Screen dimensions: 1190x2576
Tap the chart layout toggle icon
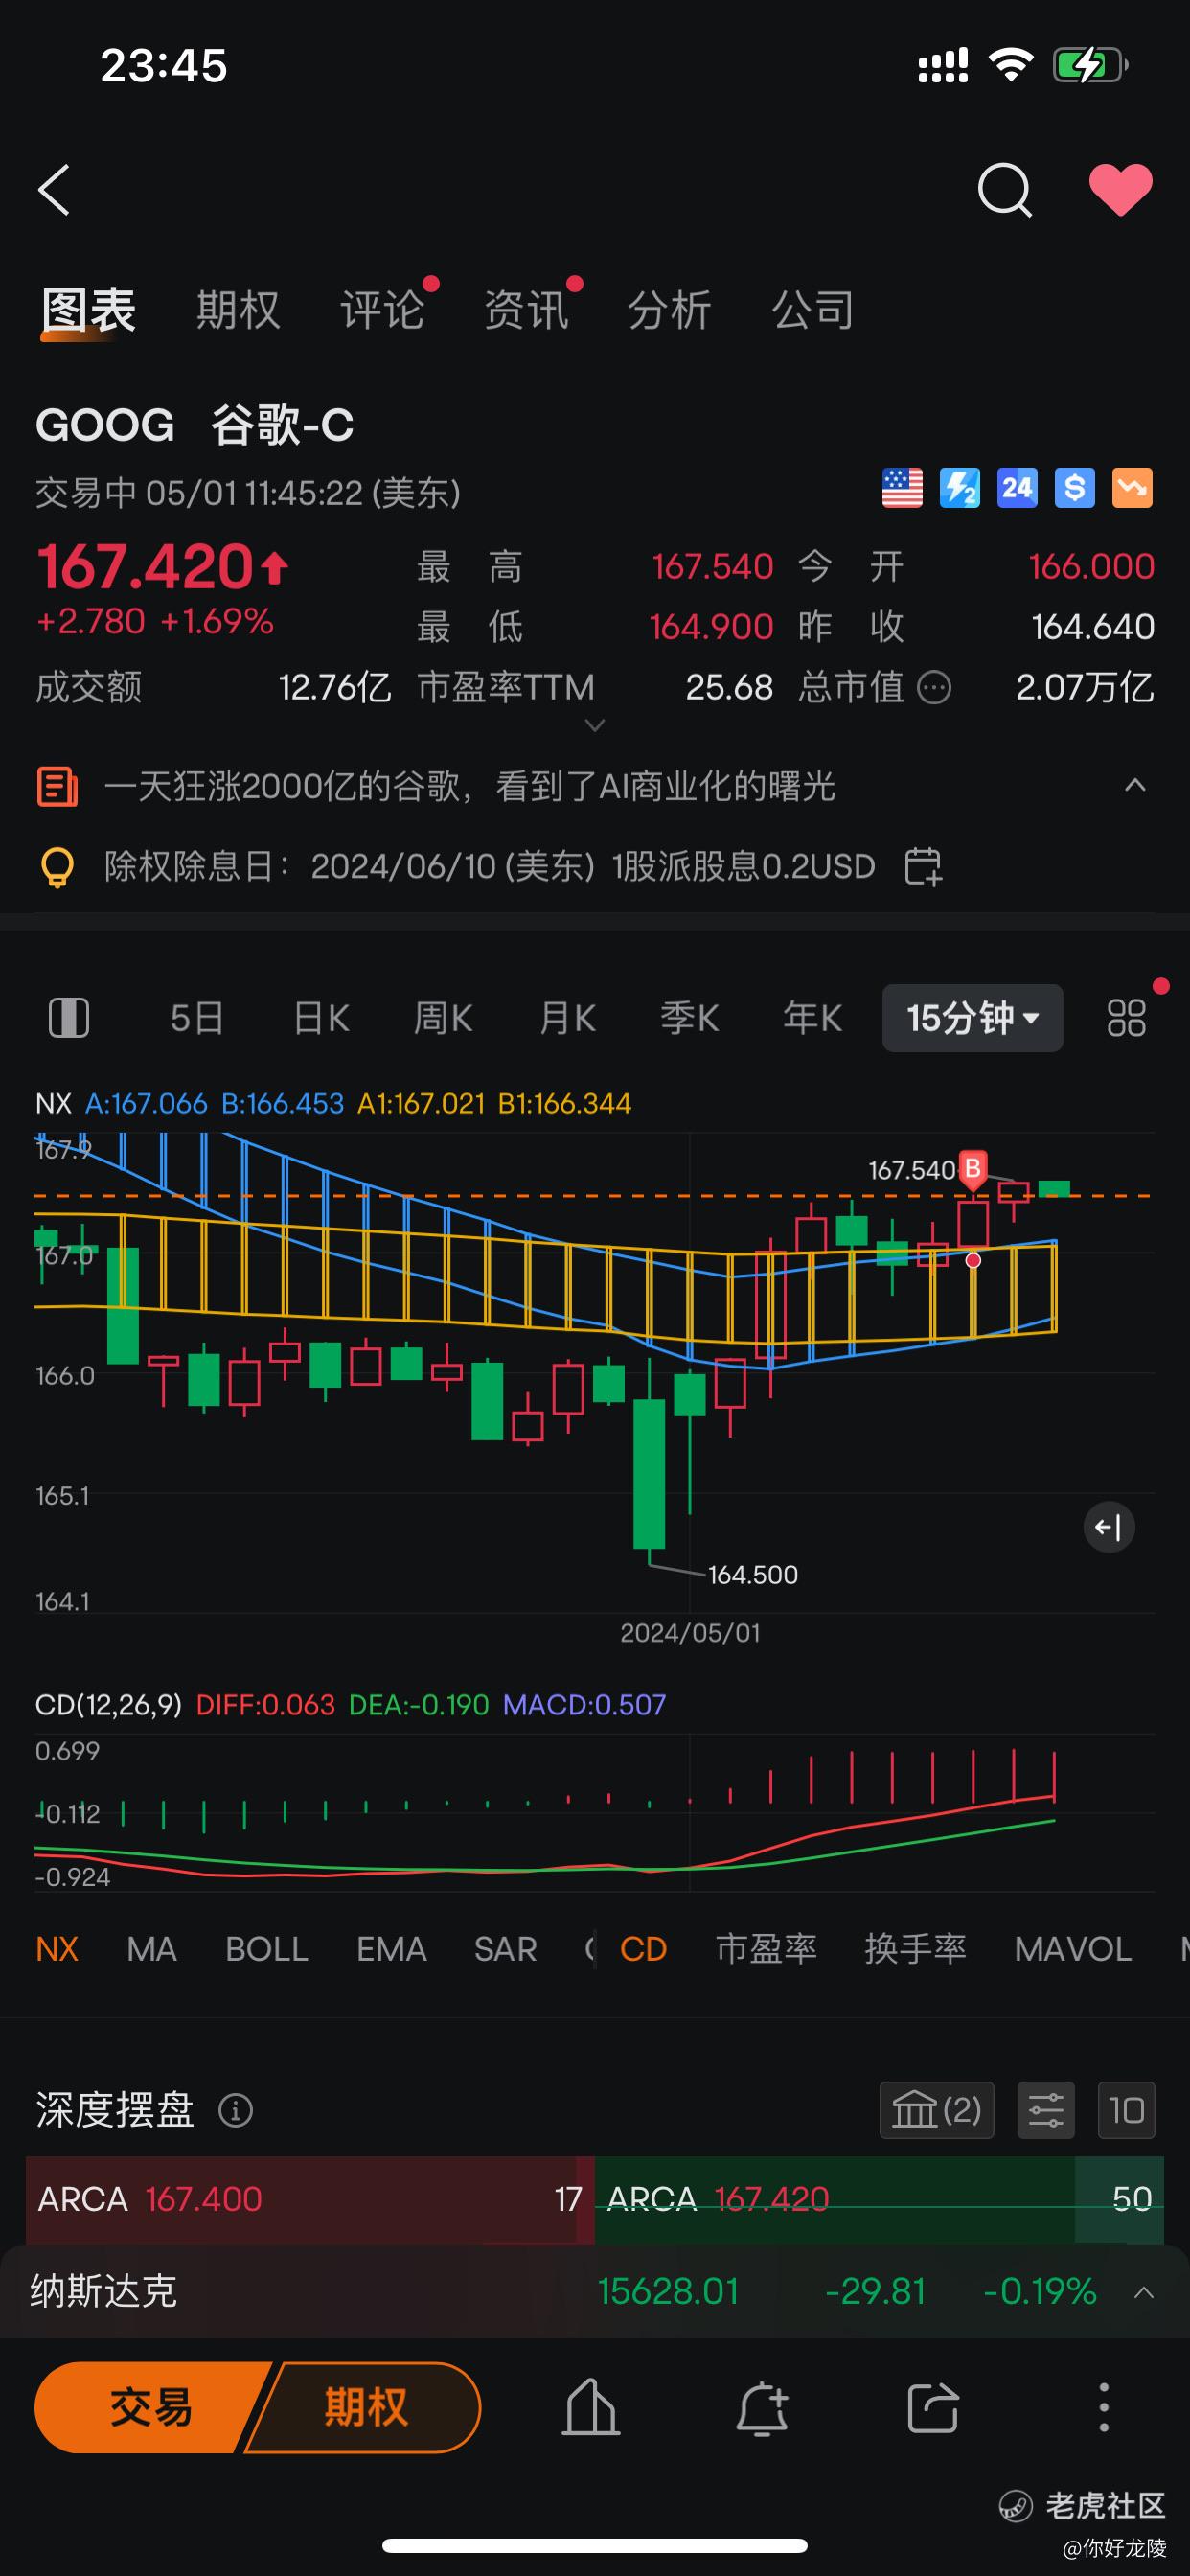(69, 1018)
